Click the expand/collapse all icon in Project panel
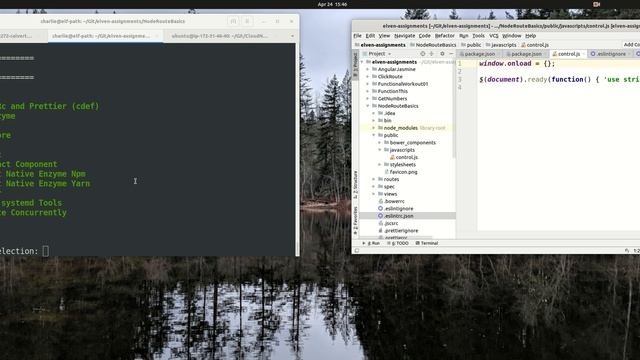This screenshot has width=640, height=360. pyautogui.click(x=431, y=54)
